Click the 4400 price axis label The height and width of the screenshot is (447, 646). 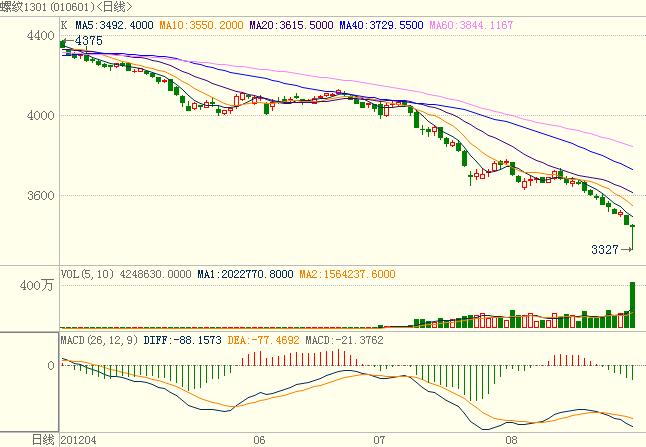coord(40,35)
